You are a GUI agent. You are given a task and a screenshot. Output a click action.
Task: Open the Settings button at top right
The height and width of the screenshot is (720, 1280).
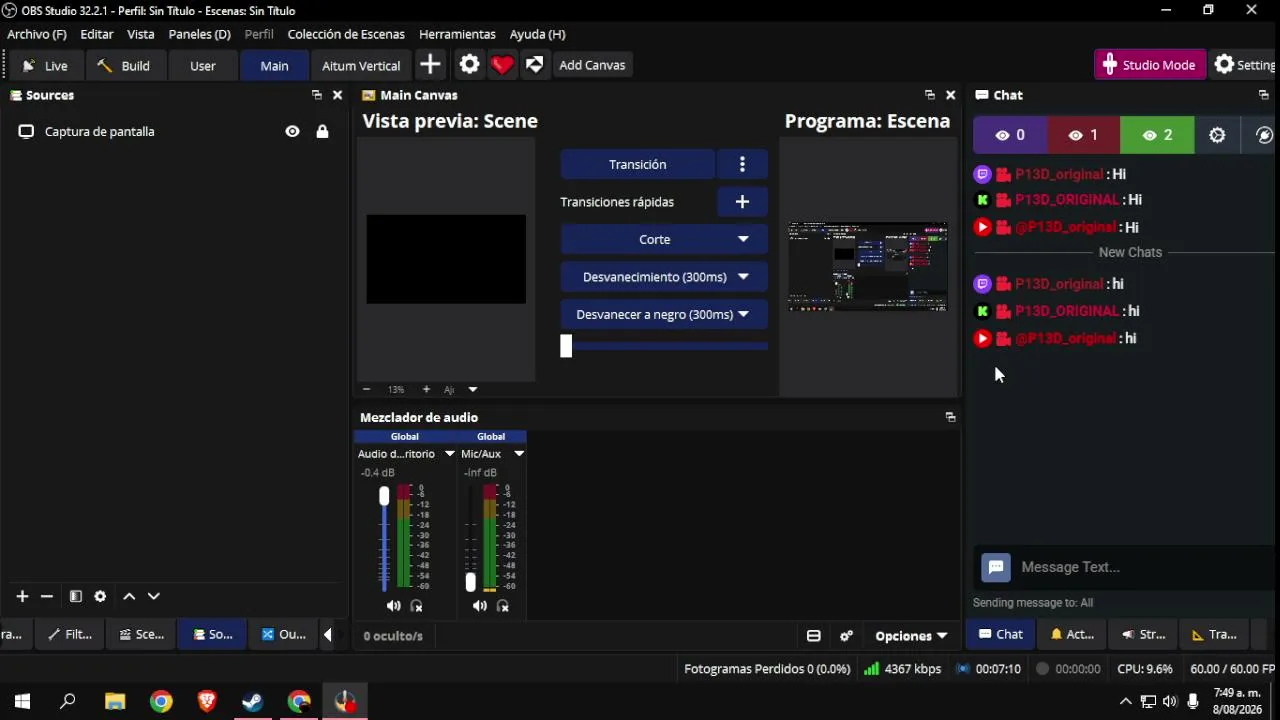(1245, 65)
